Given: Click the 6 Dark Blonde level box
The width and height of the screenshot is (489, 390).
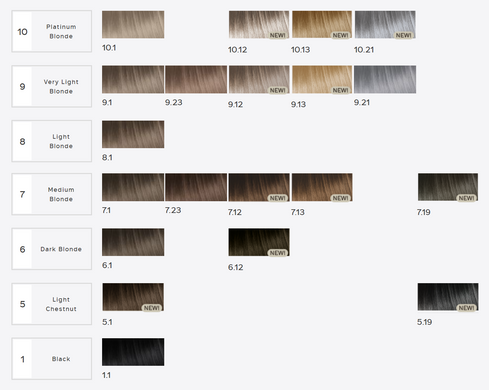Looking at the screenshot, I should tap(52, 249).
